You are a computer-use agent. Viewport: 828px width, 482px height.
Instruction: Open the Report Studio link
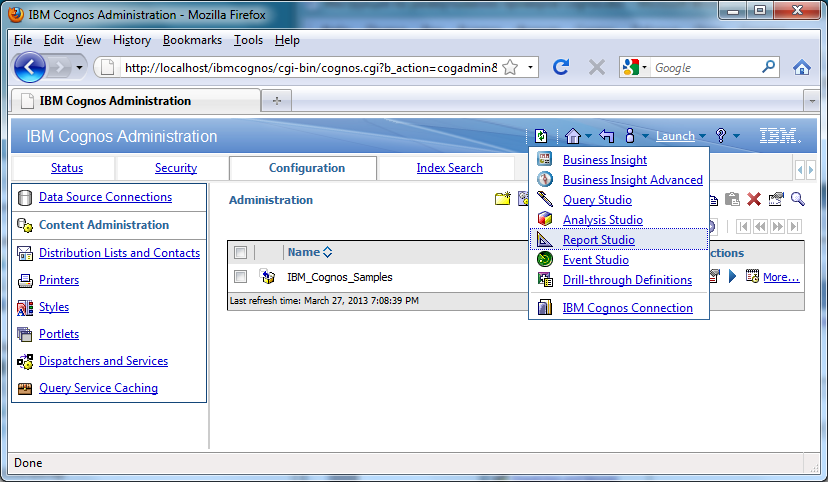point(599,240)
